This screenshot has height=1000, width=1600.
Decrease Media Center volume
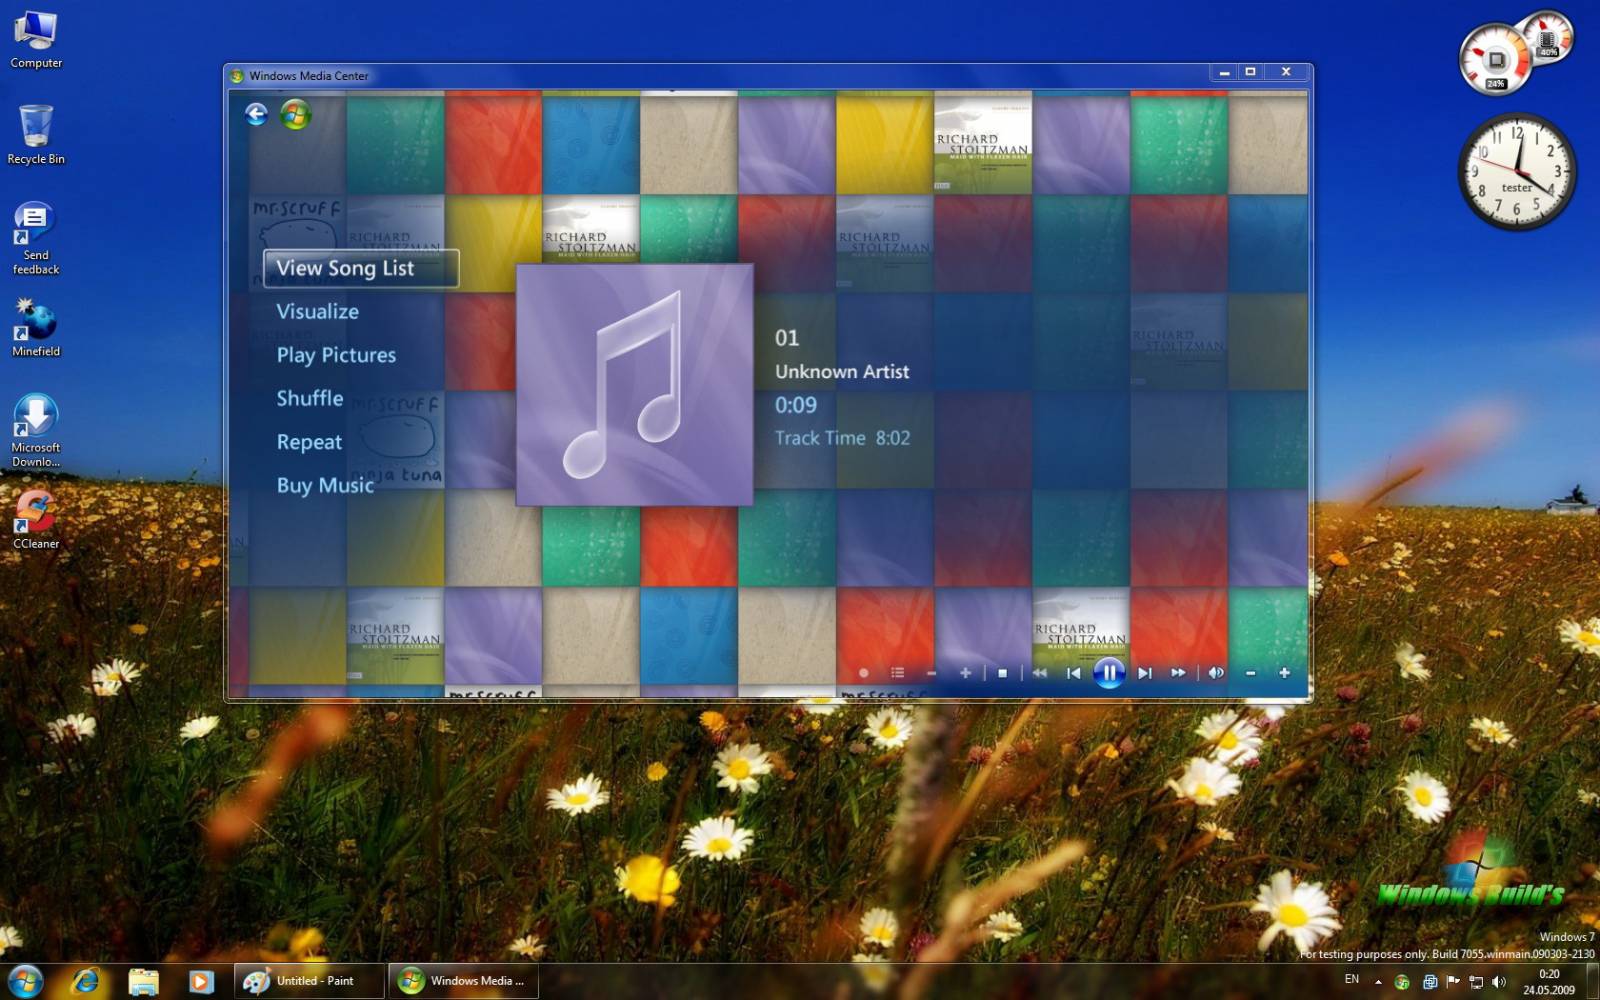coord(1250,673)
